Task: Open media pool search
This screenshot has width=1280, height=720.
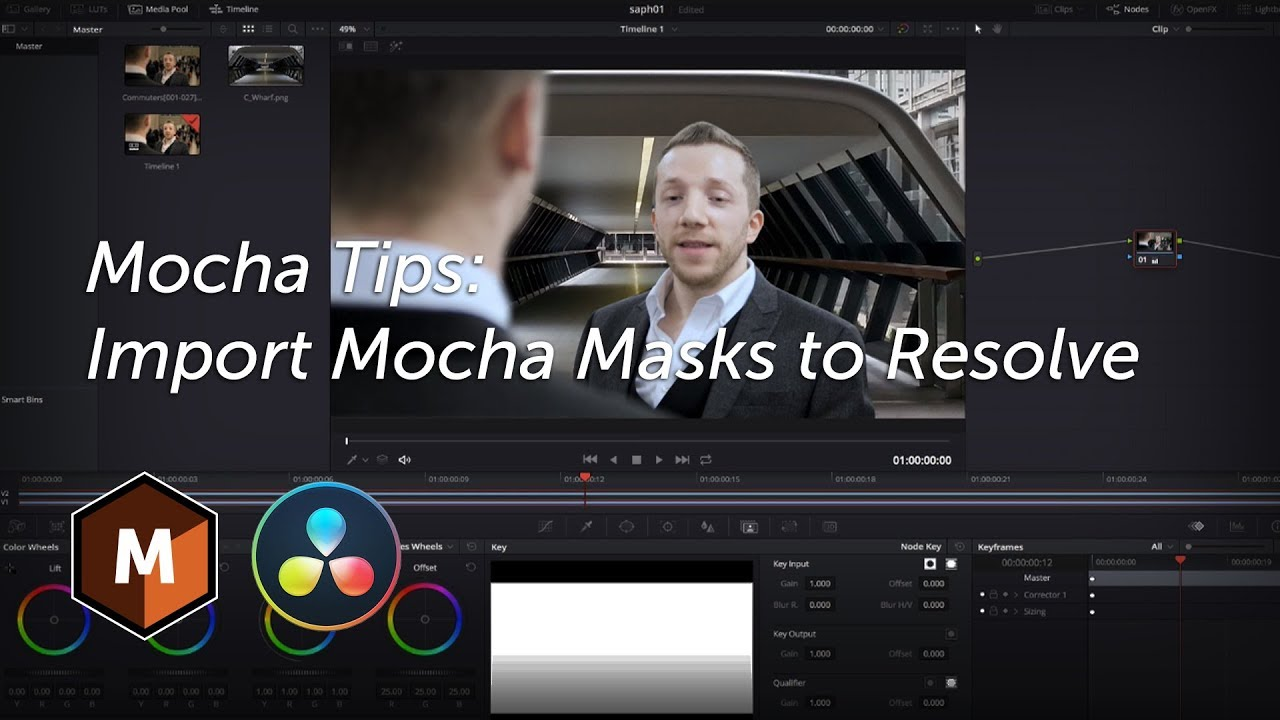Action: click(292, 29)
